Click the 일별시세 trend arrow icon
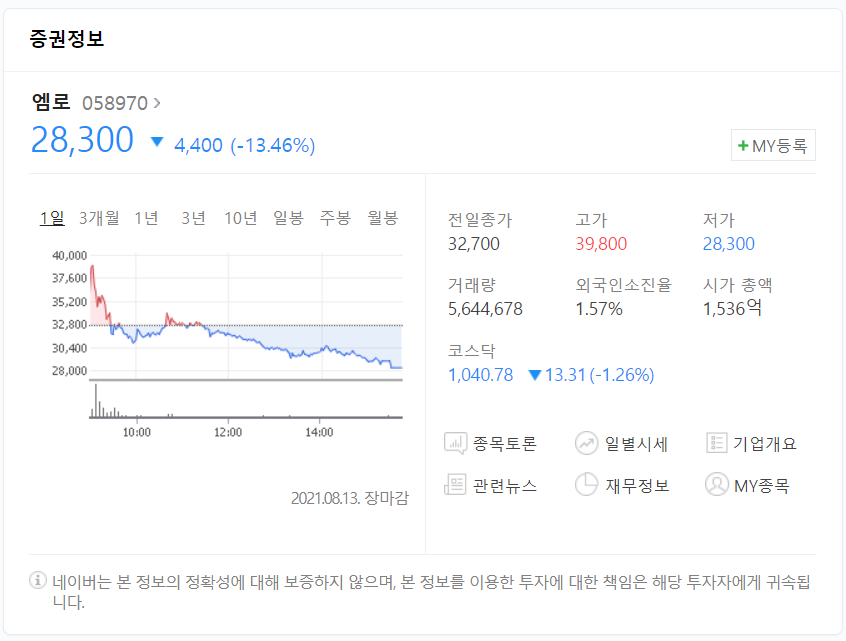The width and height of the screenshot is (846, 641). tap(586, 444)
